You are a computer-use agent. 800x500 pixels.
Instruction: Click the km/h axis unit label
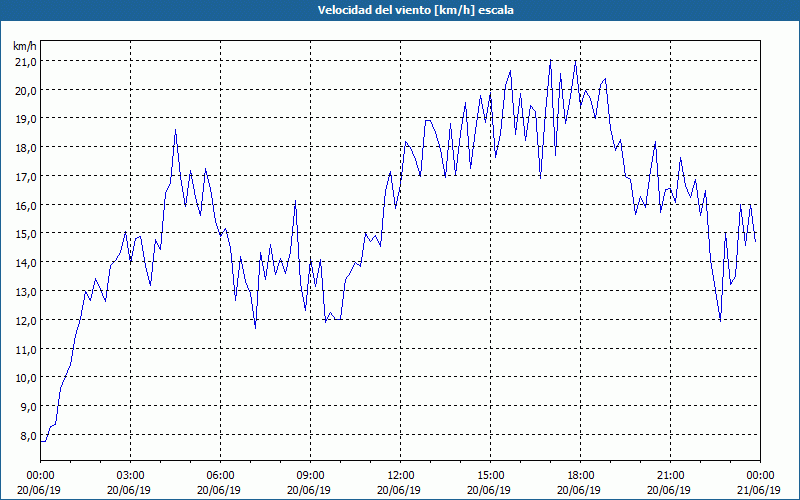[x=24, y=46]
